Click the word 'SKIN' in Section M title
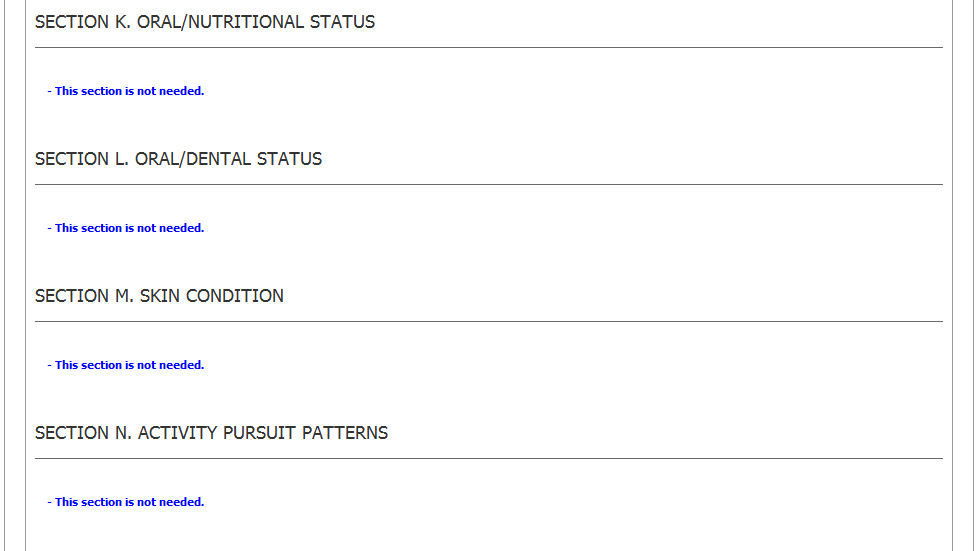Viewport: 979px width, 551px height. click(x=158, y=296)
